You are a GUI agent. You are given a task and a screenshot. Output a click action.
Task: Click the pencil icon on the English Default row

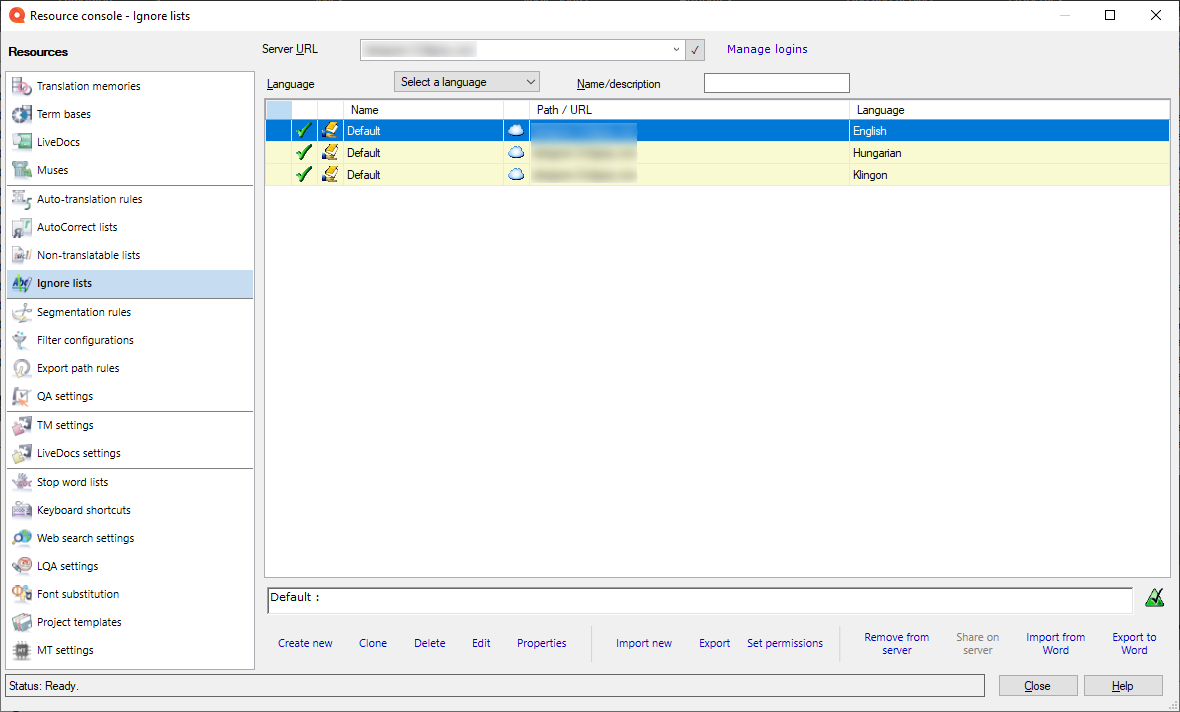[328, 130]
